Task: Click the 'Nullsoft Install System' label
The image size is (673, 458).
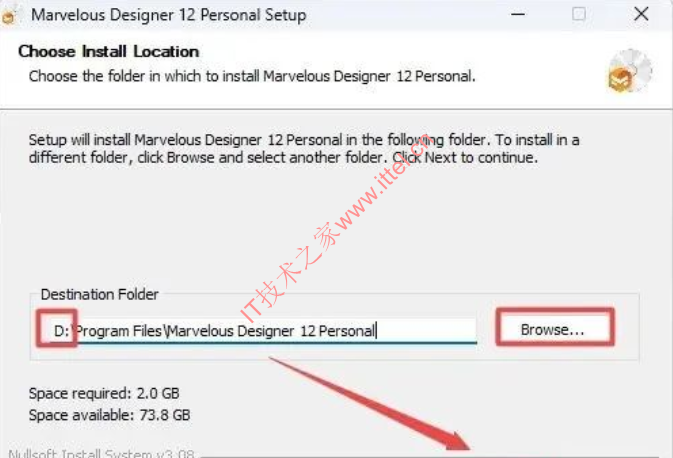Action: click(x=101, y=453)
